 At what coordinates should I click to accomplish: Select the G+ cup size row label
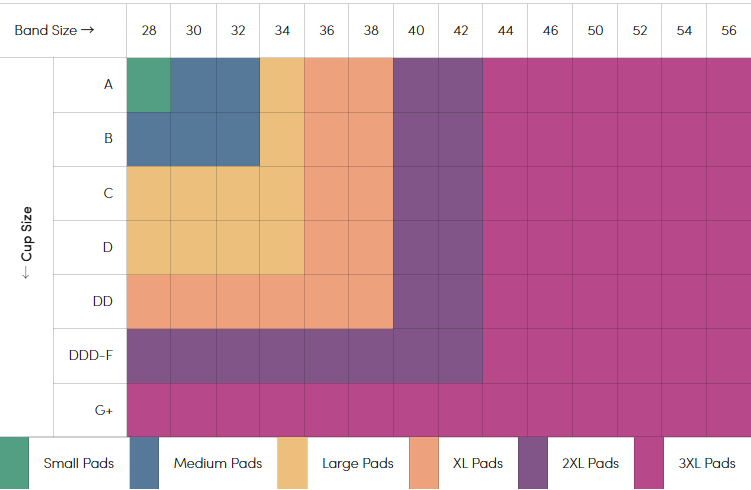click(105, 410)
